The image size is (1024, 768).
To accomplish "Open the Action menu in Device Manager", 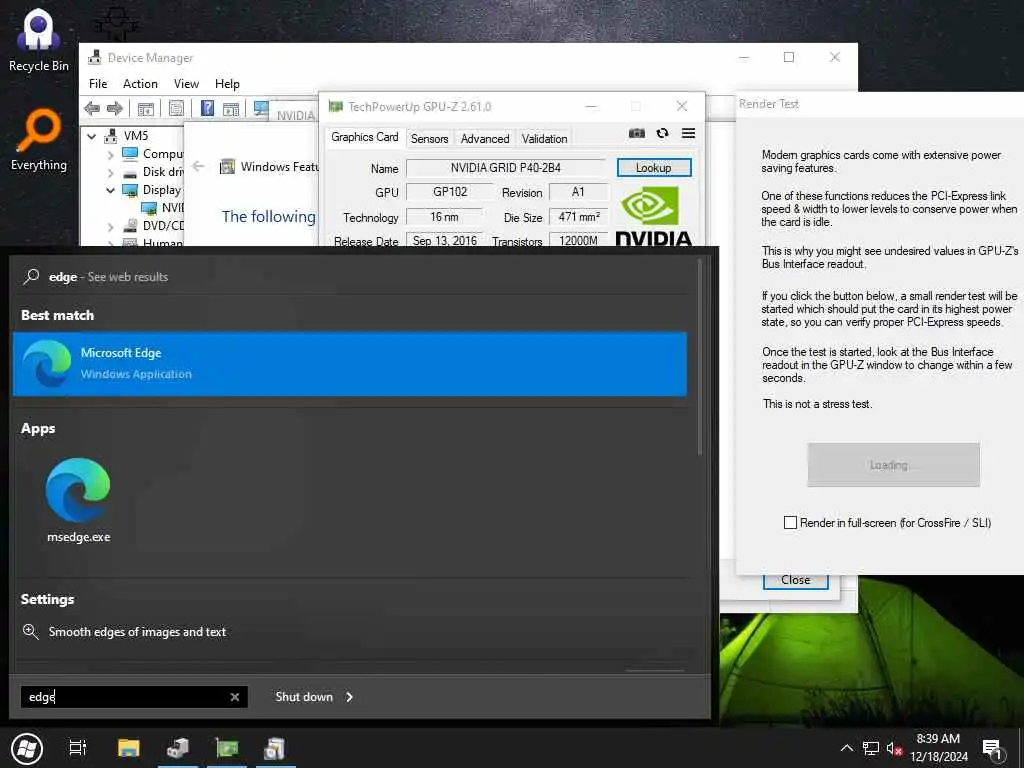I will (x=140, y=84).
